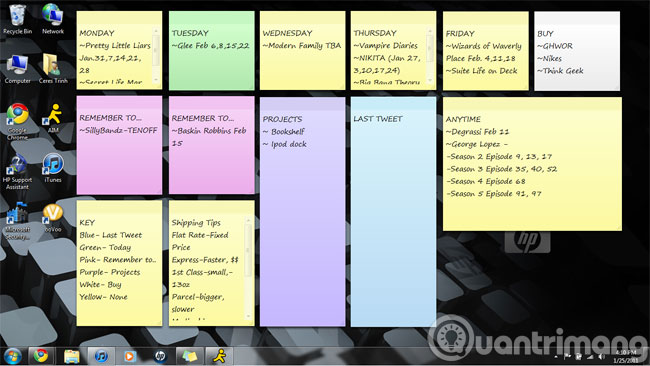Open the Network desktop icon

click(53, 19)
